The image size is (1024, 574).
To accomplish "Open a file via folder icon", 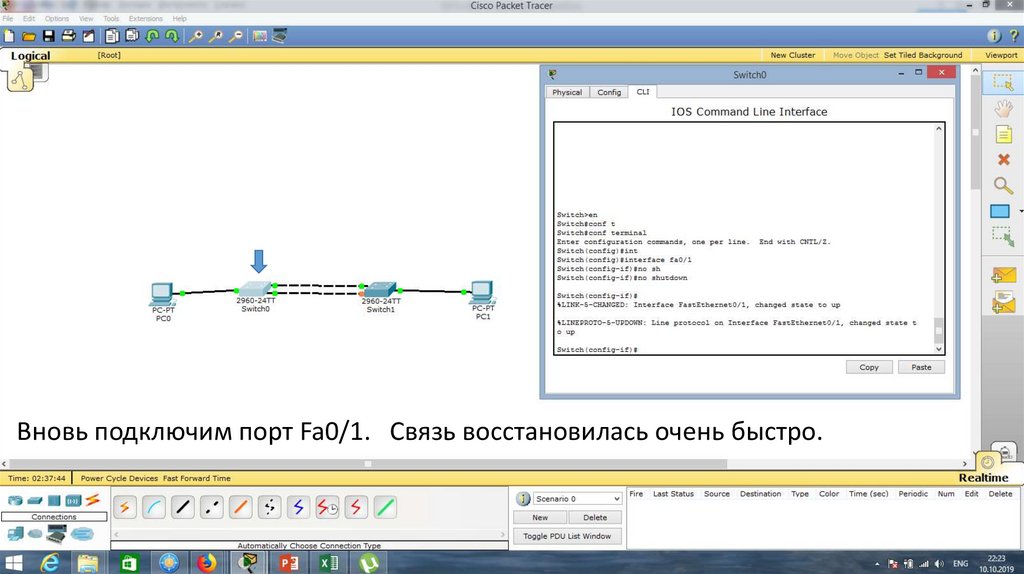I will [29, 36].
